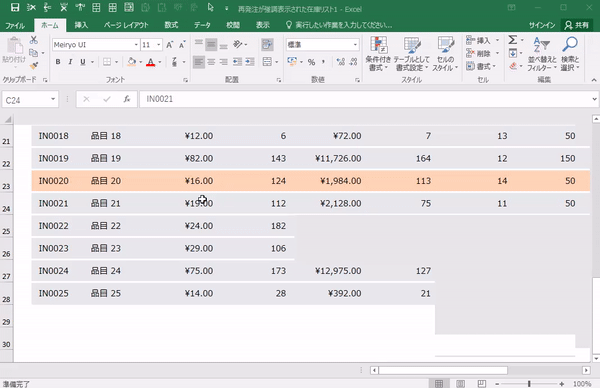
Task: Toggle center text alignment
Action: click(211, 62)
